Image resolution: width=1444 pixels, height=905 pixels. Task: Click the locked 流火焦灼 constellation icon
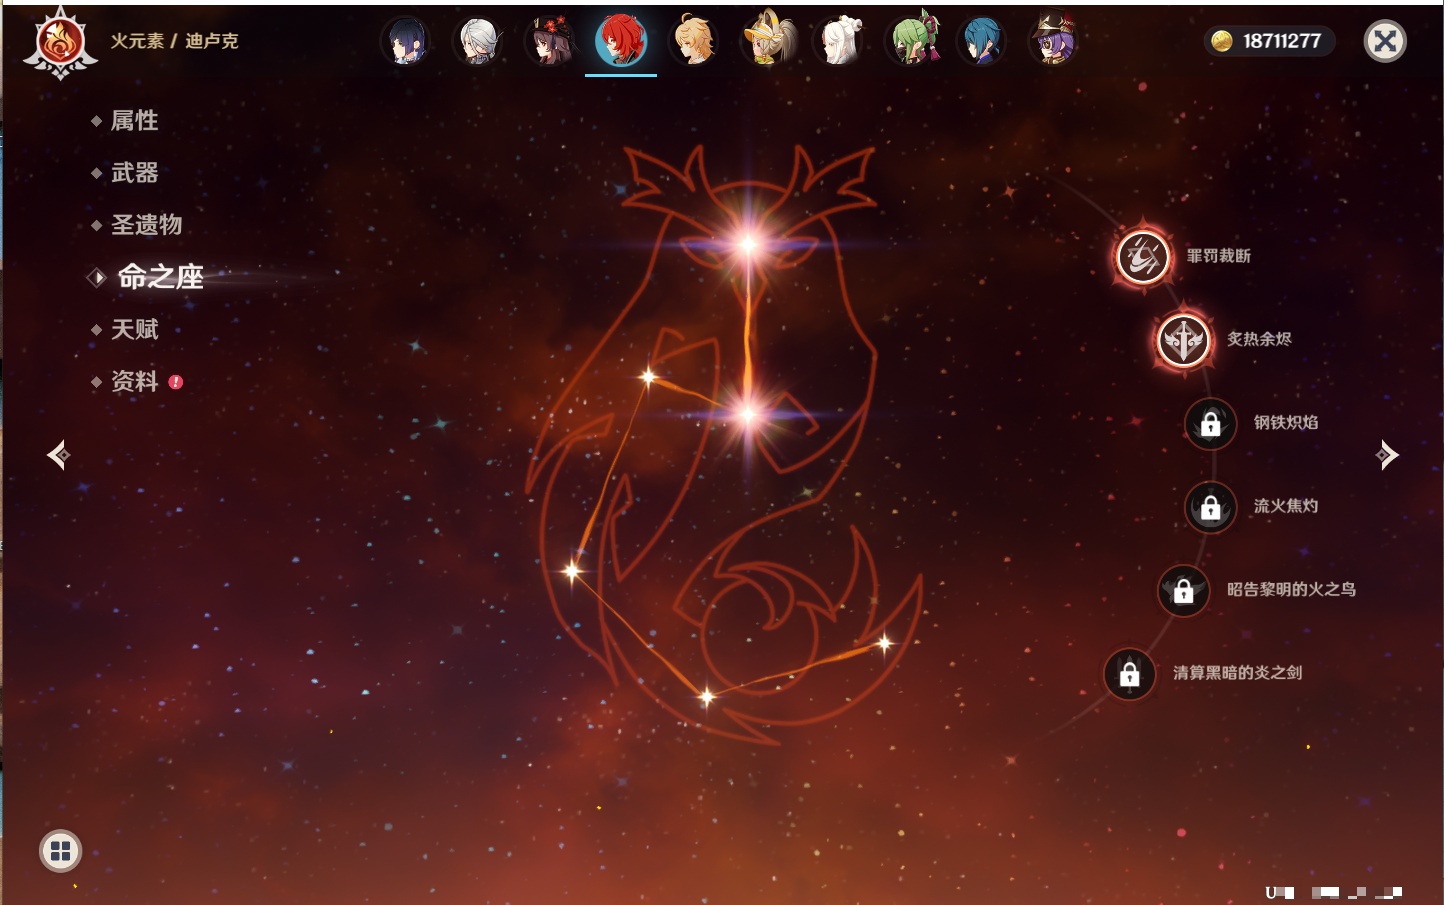click(1210, 507)
